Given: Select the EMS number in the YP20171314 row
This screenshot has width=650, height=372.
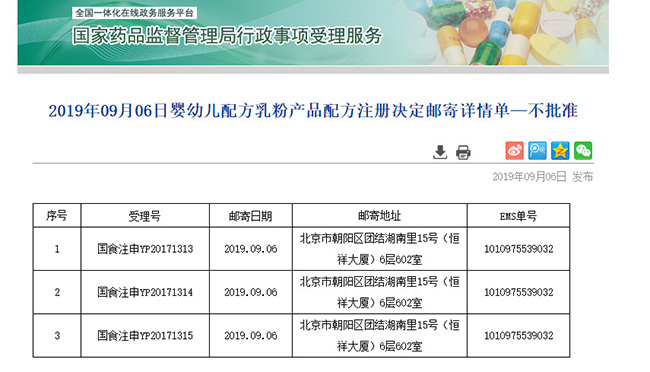Looking at the screenshot, I should pos(519,292).
